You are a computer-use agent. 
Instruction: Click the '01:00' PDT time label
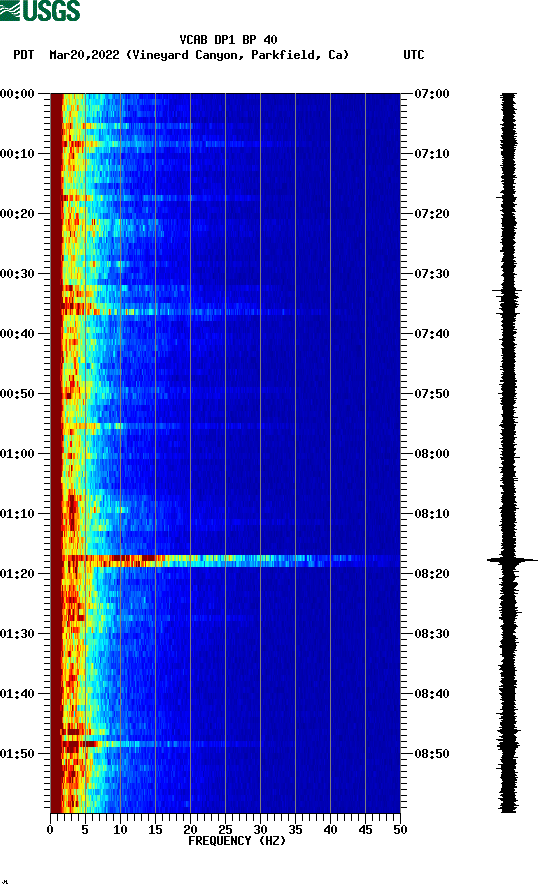pos(17,454)
